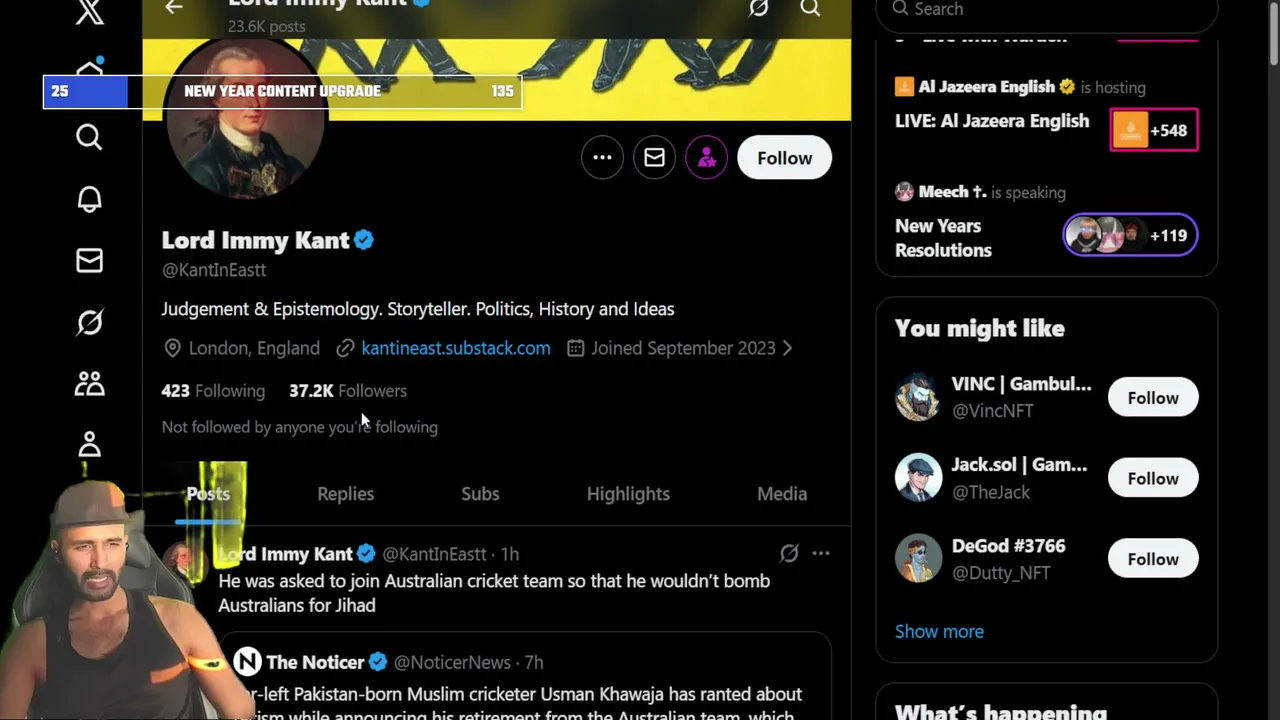Image resolution: width=1280 pixels, height=720 pixels.
Task: Open the Explore search icon in sidebar
Action: (89, 137)
